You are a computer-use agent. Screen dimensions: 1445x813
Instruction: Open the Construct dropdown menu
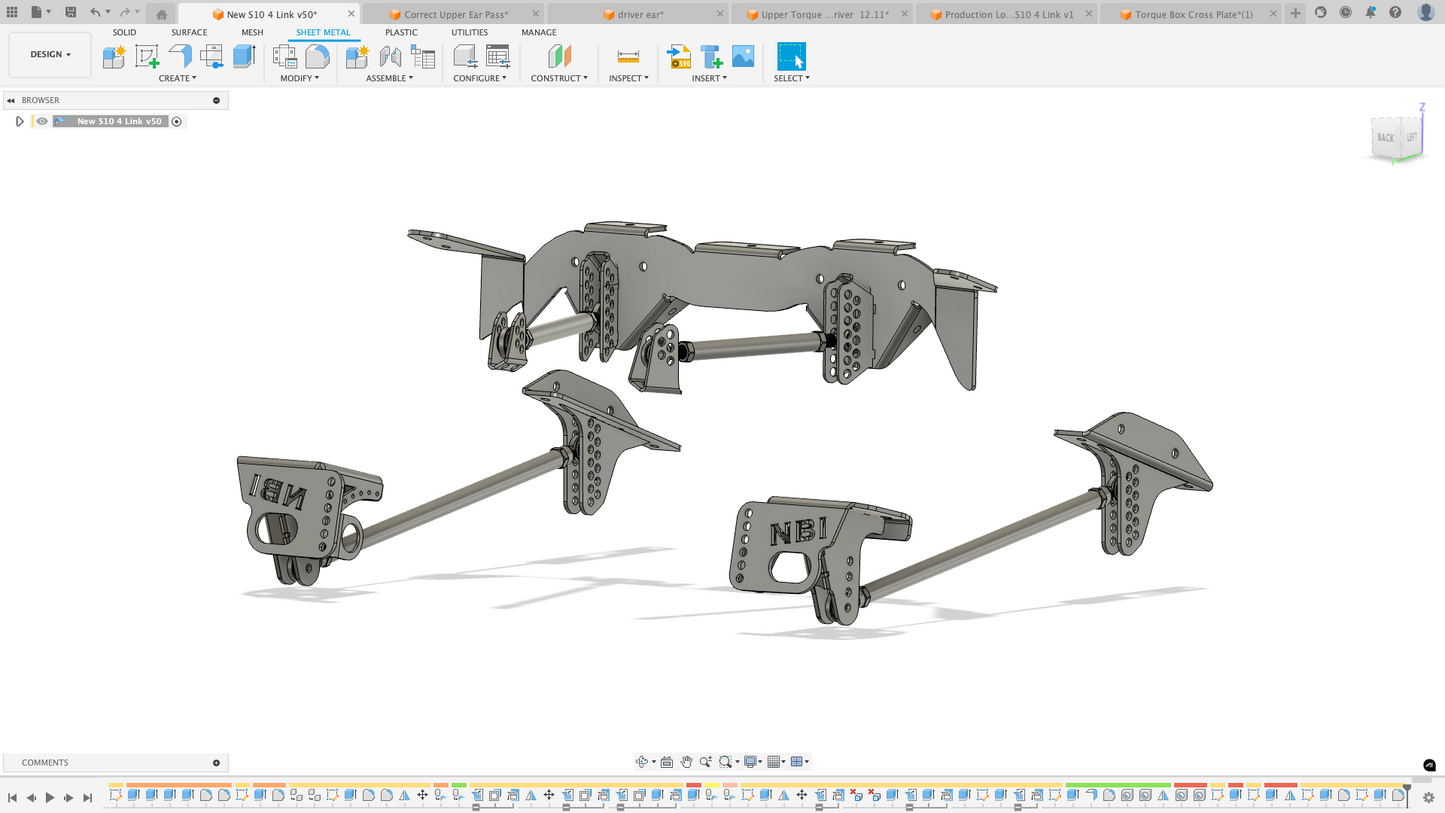pyautogui.click(x=559, y=78)
